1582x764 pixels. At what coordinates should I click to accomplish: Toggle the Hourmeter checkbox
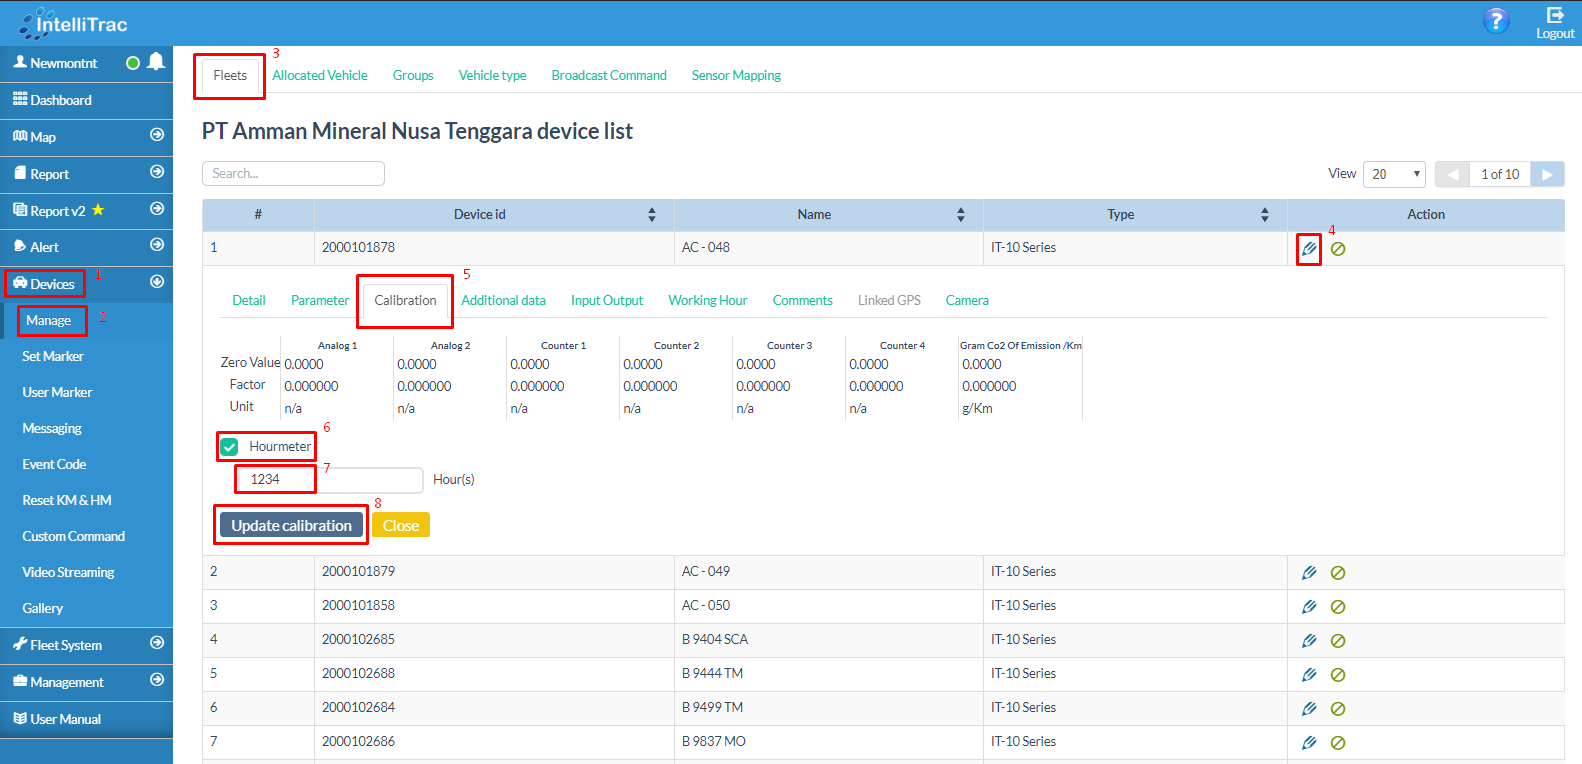click(230, 447)
